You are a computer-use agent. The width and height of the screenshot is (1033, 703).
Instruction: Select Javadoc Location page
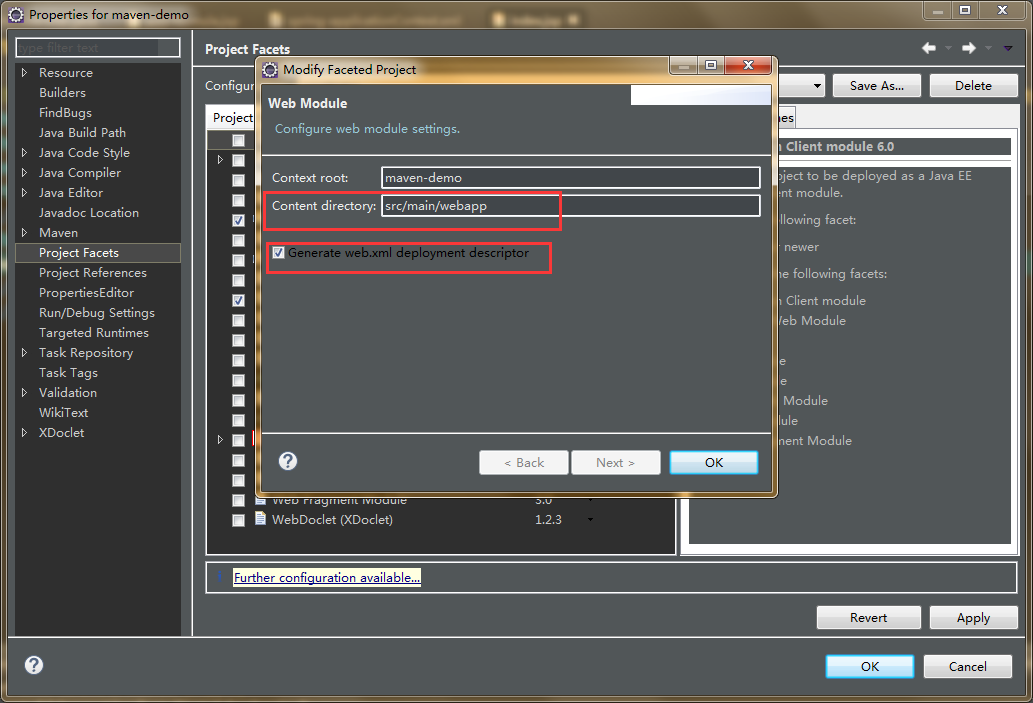tap(89, 213)
